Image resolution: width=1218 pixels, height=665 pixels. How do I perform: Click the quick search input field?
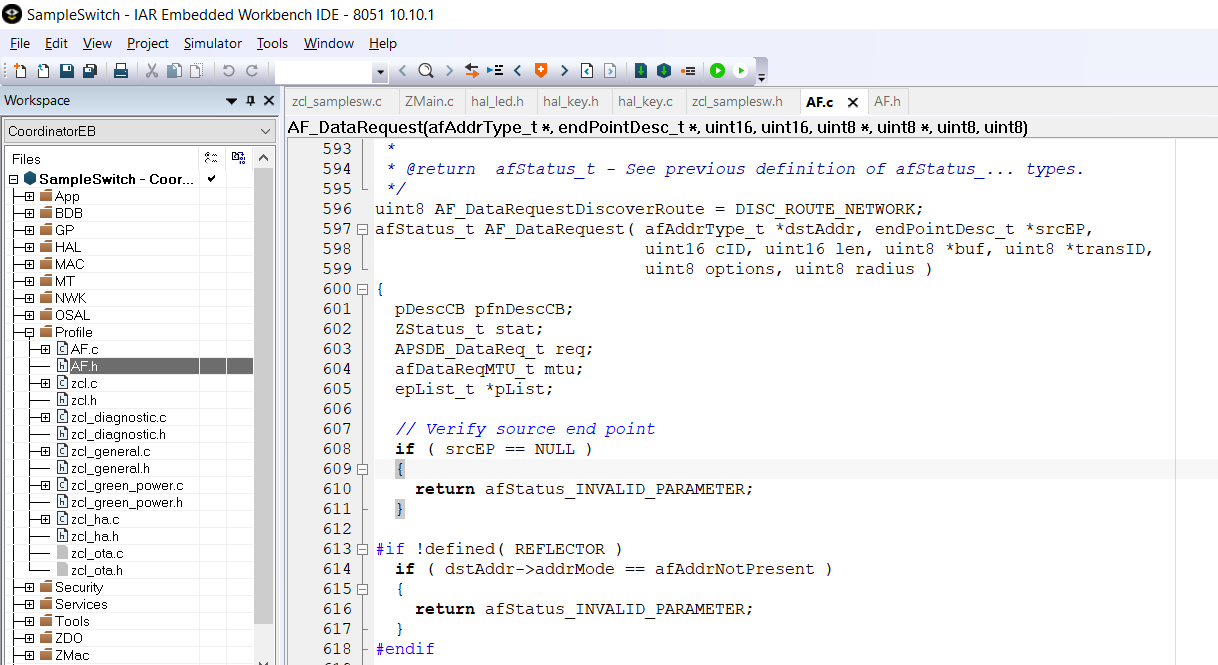[x=324, y=72]
